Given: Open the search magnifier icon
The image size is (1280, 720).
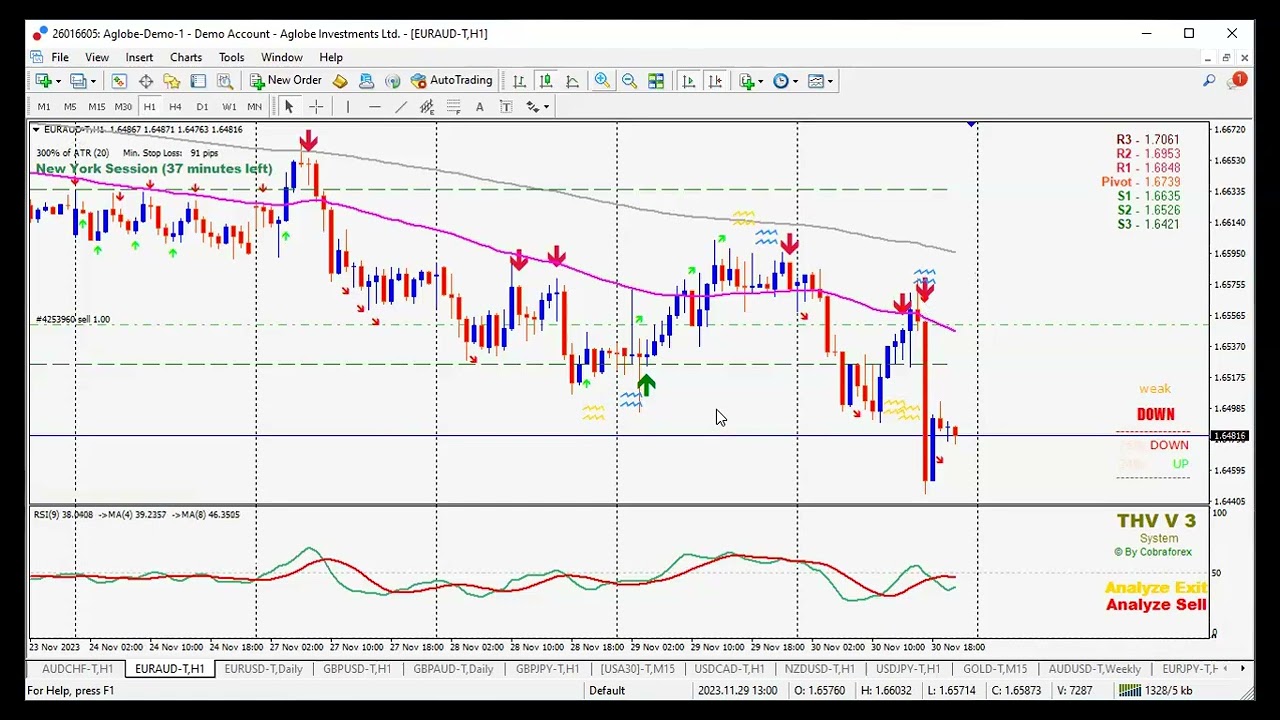Looking at the screenshot, I should 1209,81.
